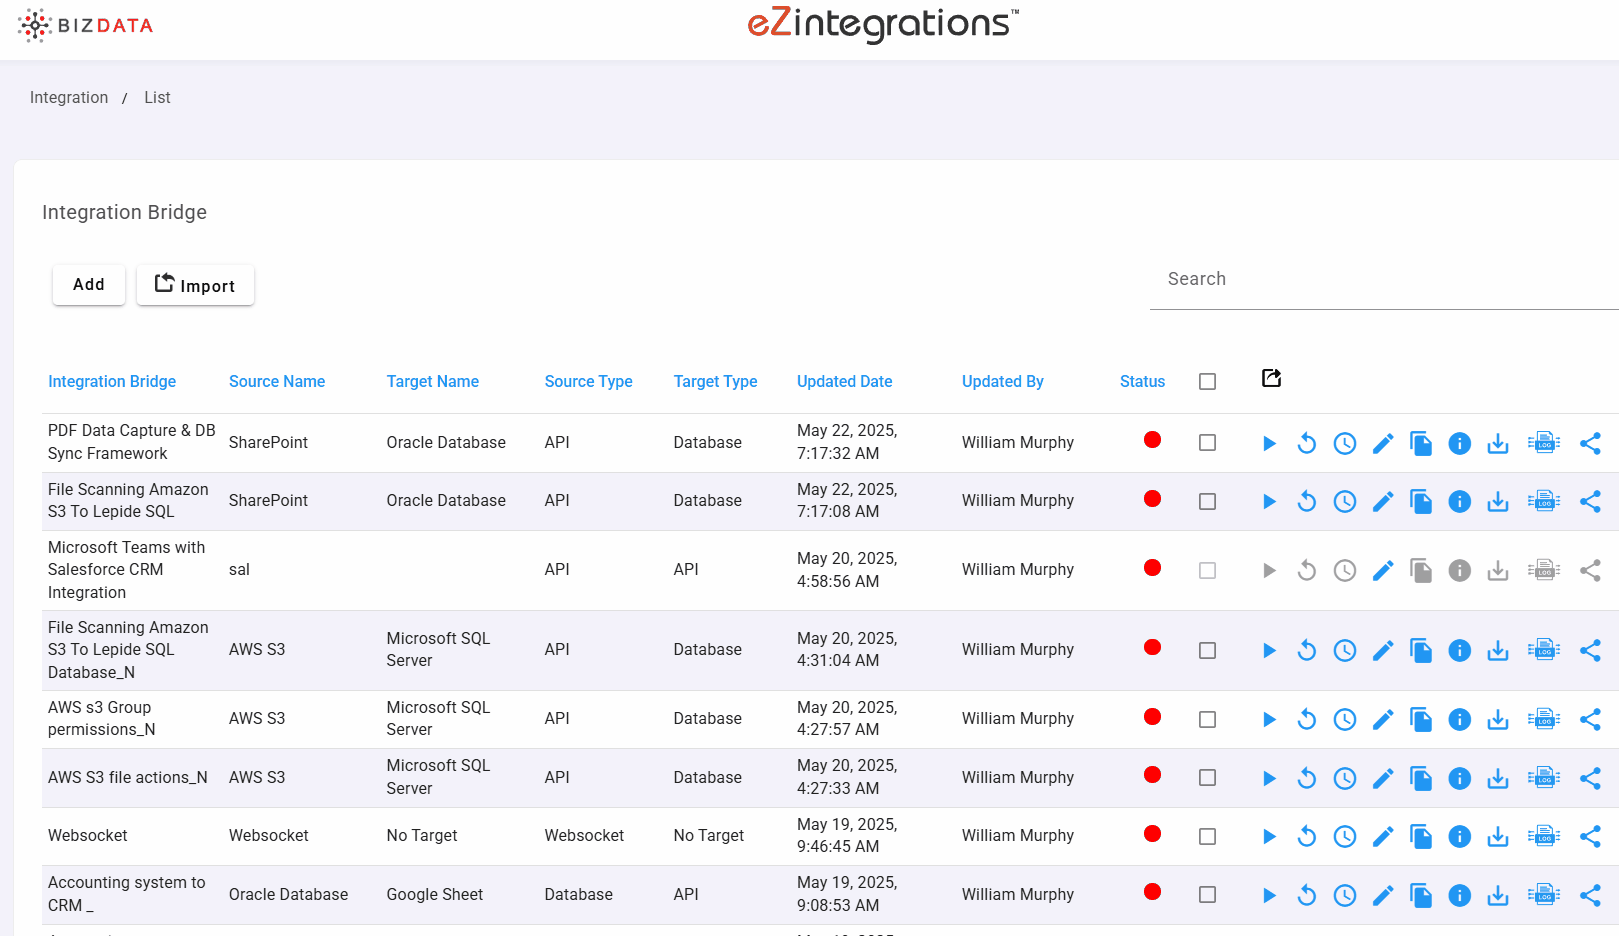1619x936 pixels.
Task: Reset the Websocket integration with the refresh icon
Action: (1307, 836)
